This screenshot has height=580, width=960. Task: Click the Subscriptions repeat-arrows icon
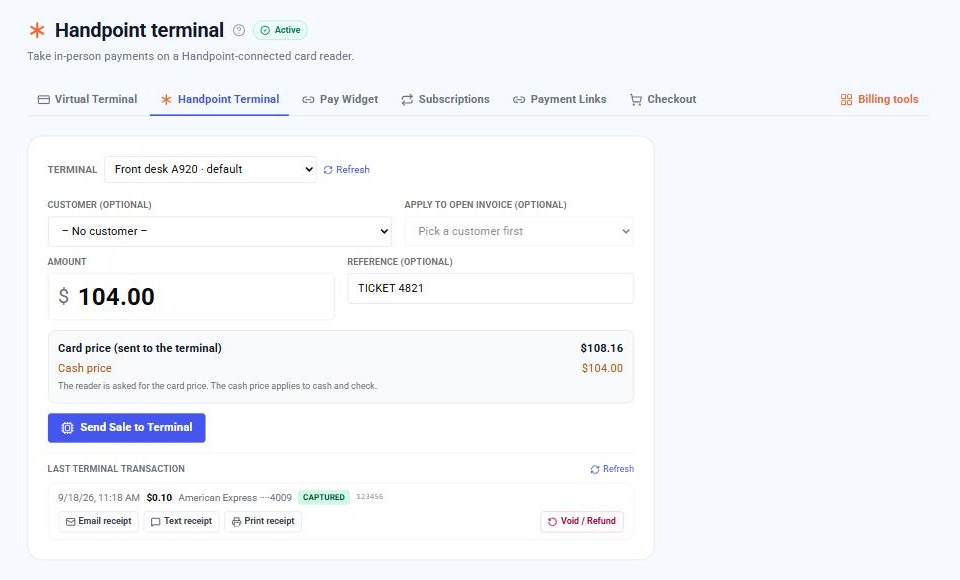point(407,100)
